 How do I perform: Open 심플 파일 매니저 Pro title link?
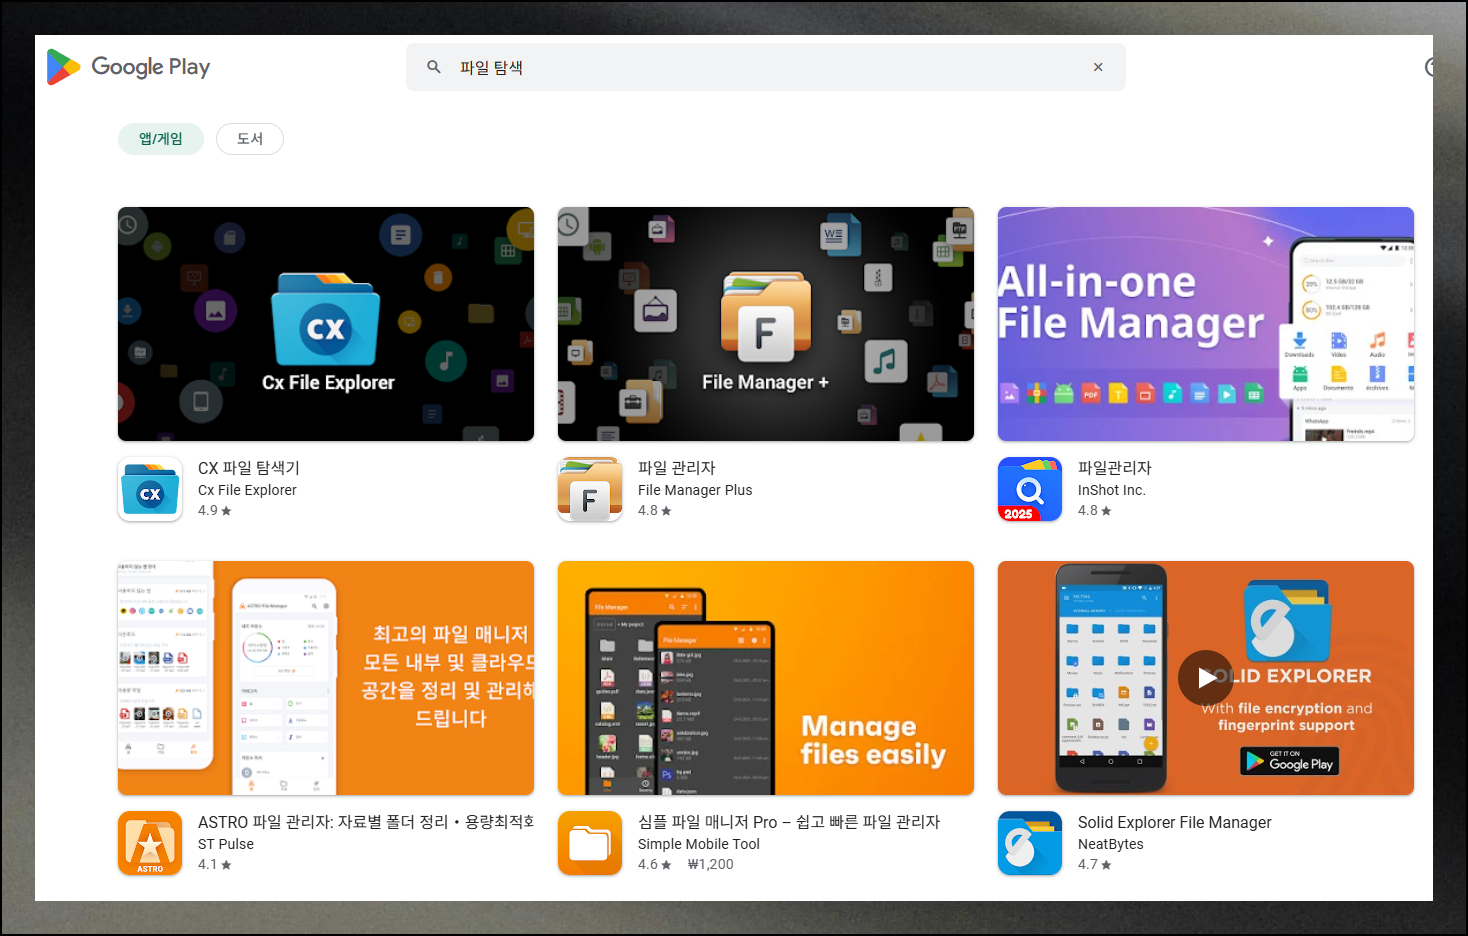(x=789, y=822)
